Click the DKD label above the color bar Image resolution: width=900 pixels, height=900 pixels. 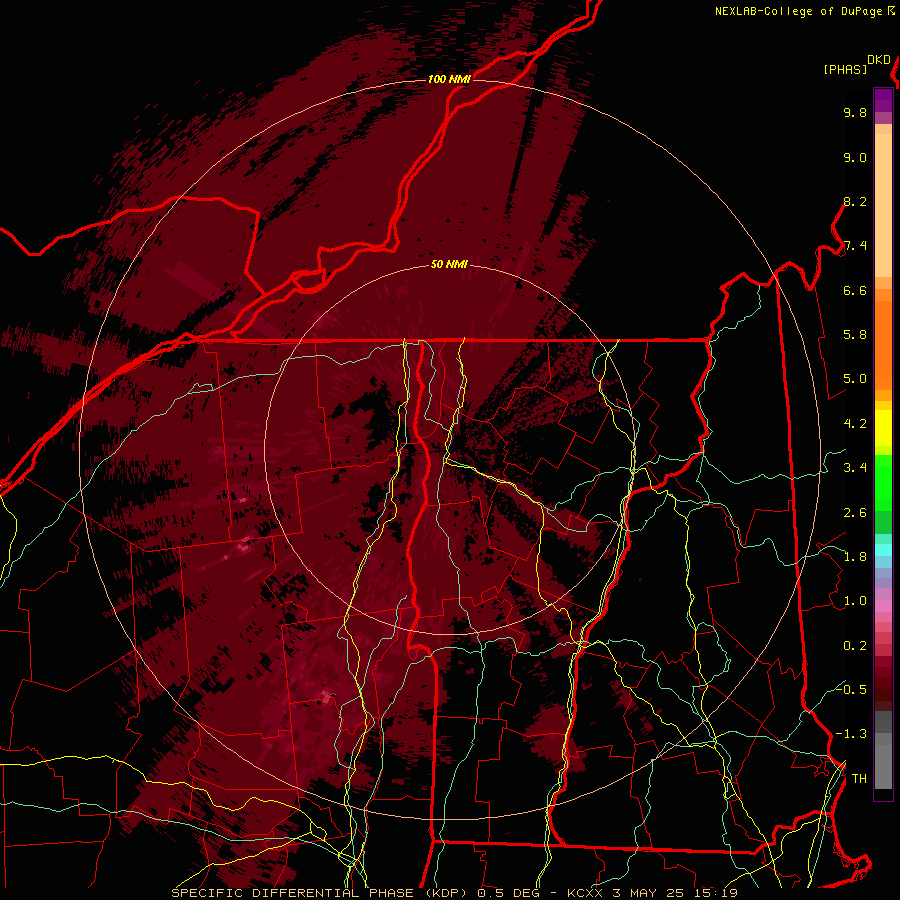click(879, 60)
